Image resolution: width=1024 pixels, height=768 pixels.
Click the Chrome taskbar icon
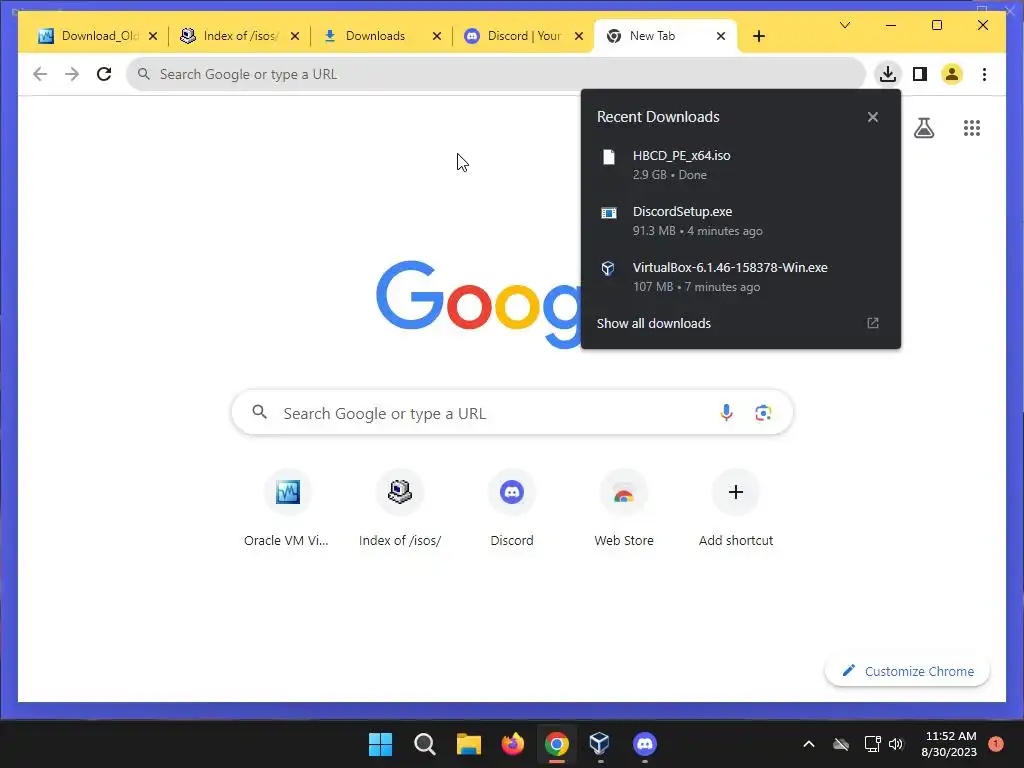coord(556,744)
